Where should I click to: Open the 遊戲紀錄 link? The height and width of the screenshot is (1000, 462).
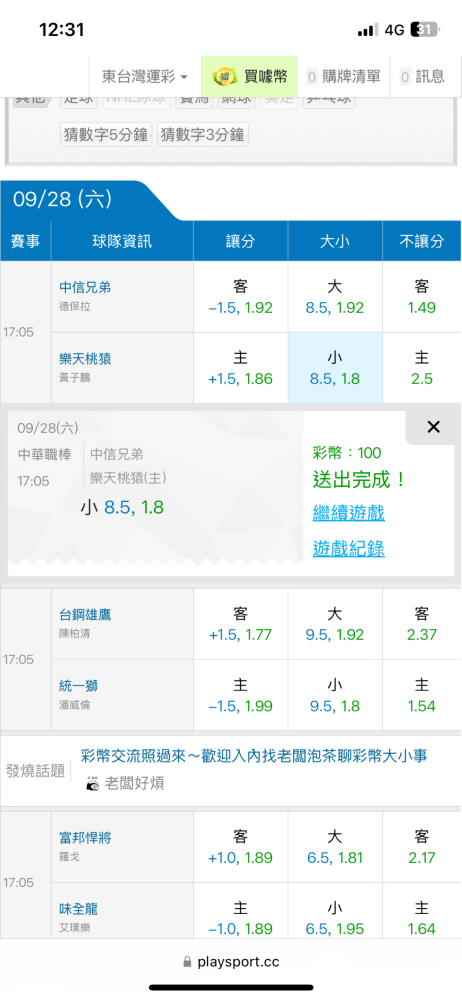coord(348,548)
